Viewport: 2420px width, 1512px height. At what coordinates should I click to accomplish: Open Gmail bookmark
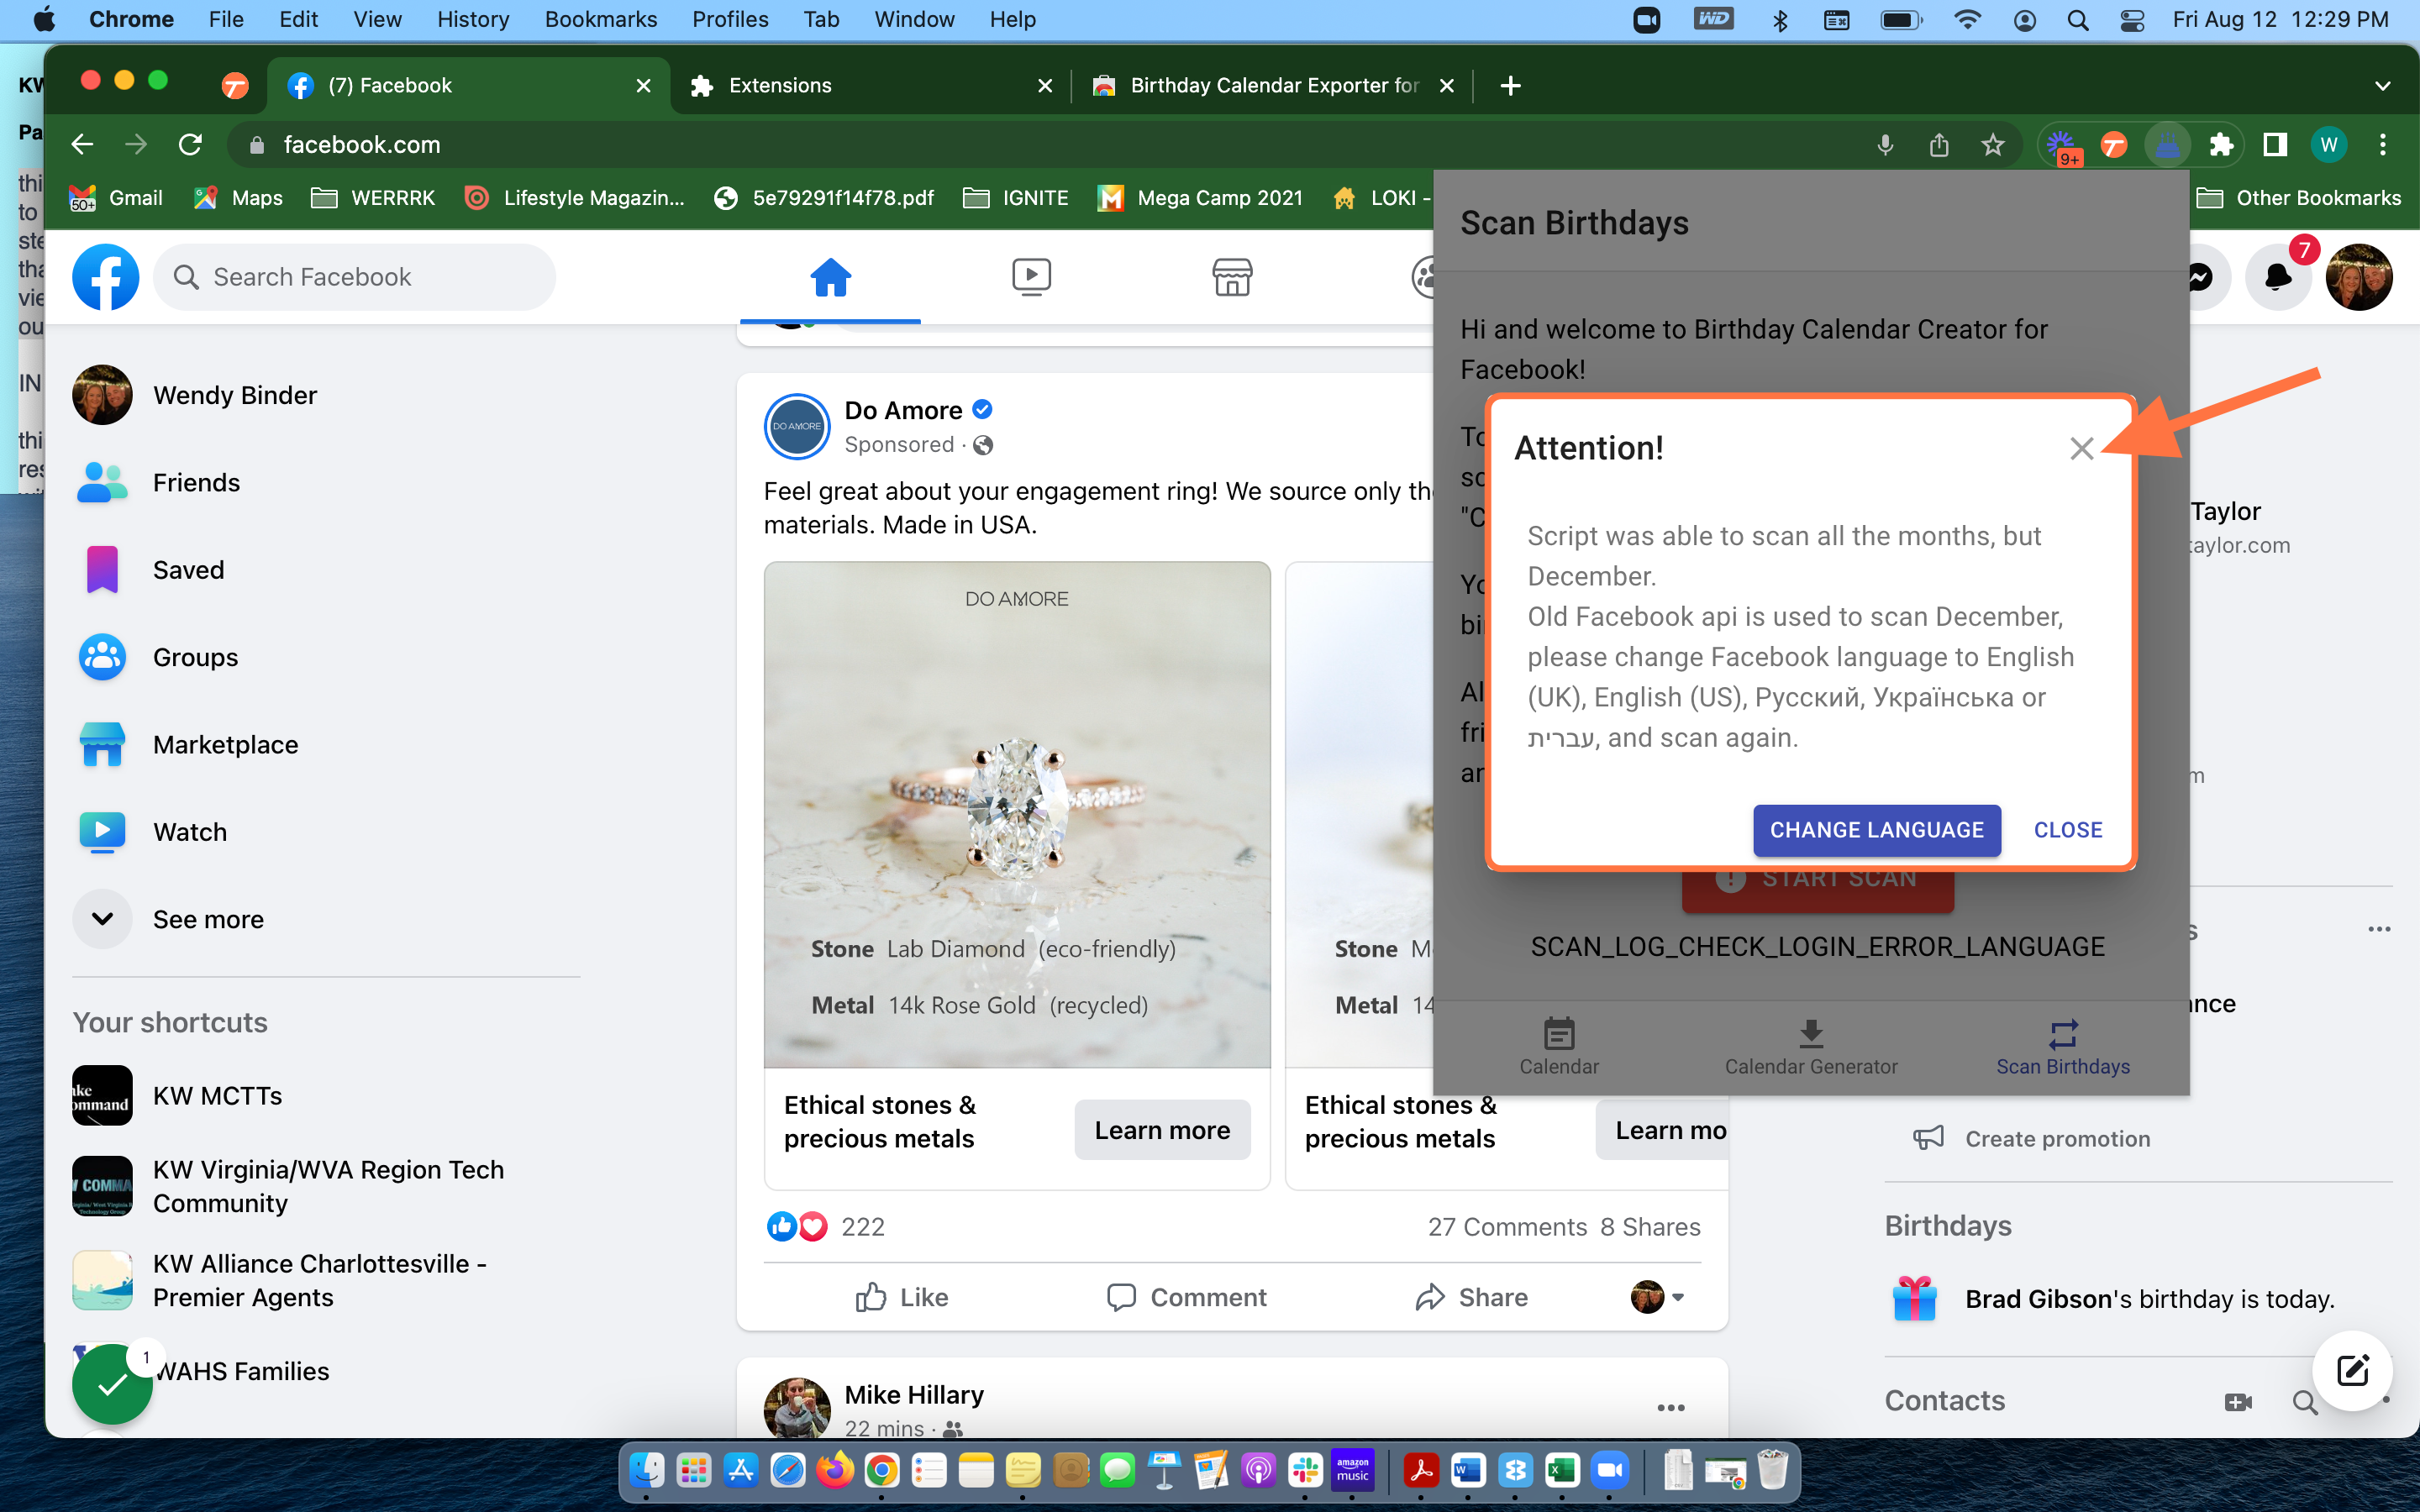click(116, 198)
